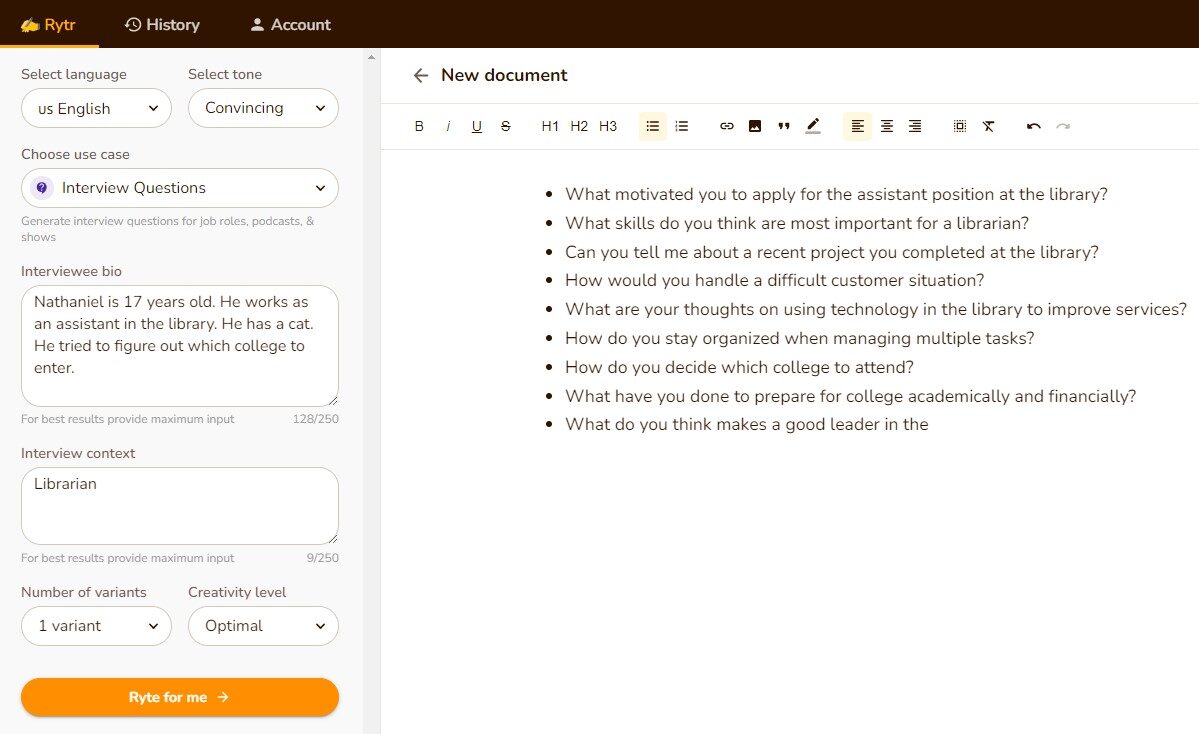Screen dimensions: 1199x734
Task: Click the Rytr logo
Action: tap(49, 25)
